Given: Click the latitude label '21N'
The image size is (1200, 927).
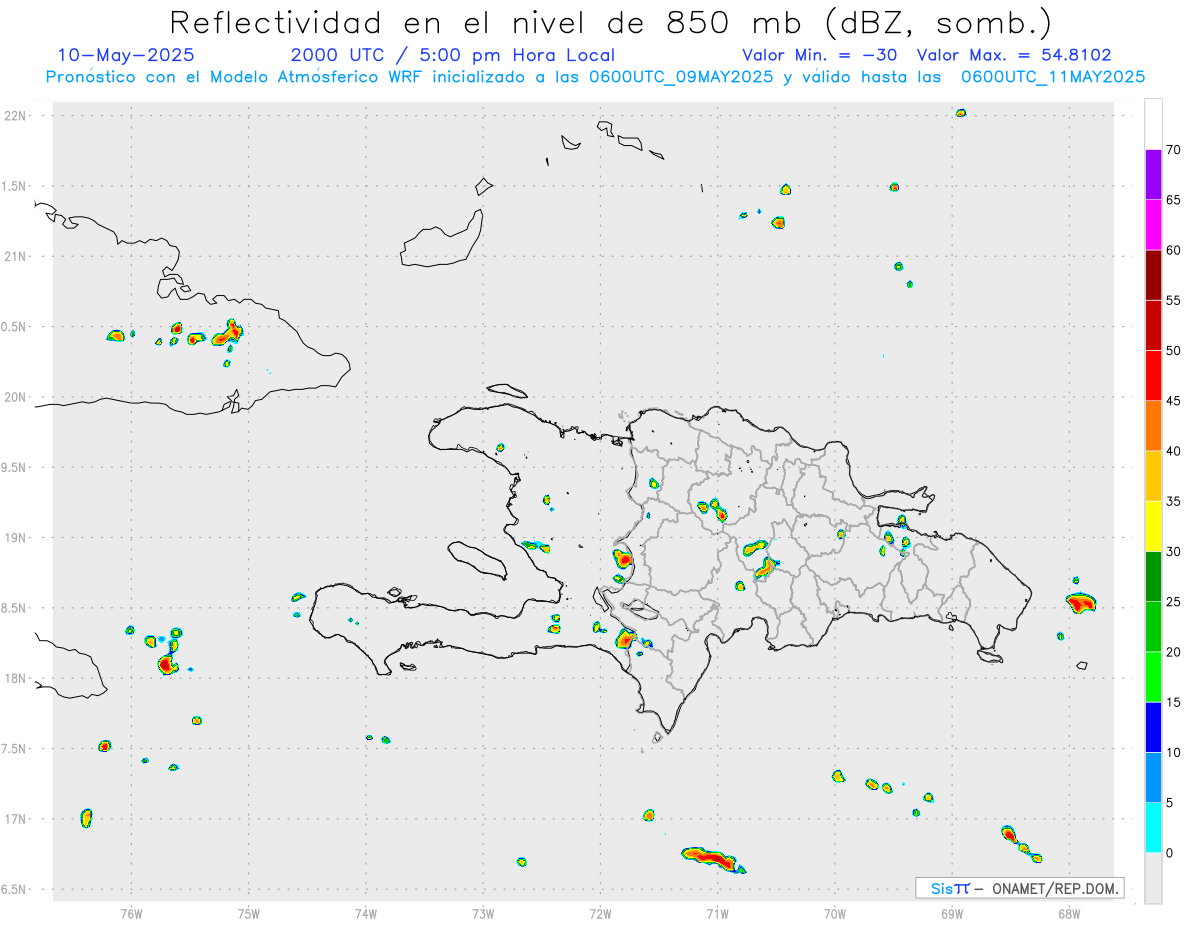Looking at the screenshot, I should 17,256.
